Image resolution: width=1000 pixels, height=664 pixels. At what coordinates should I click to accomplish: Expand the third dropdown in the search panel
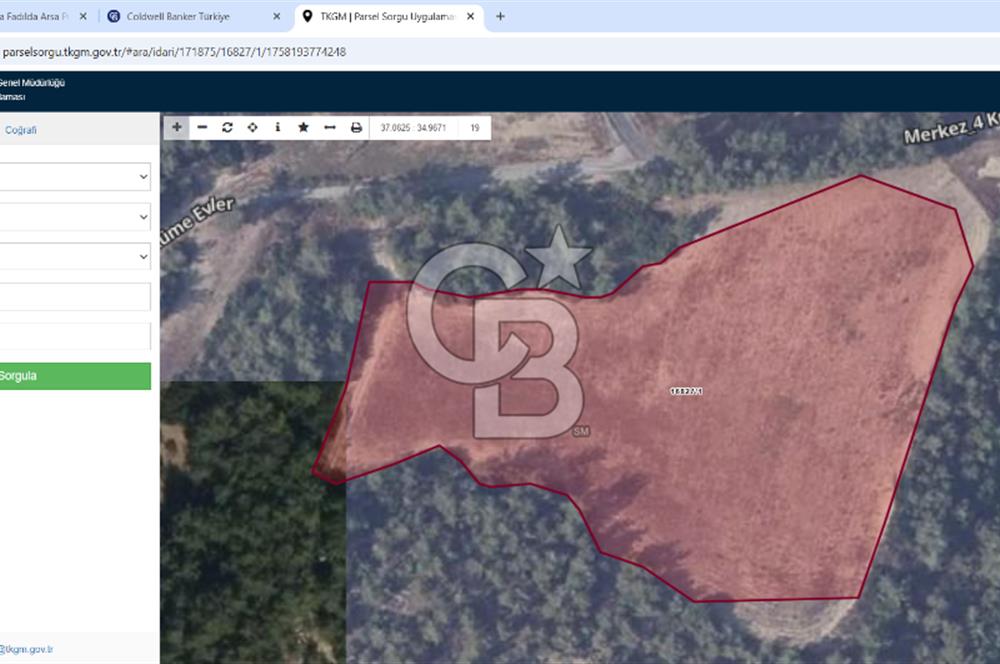(75, 256)
